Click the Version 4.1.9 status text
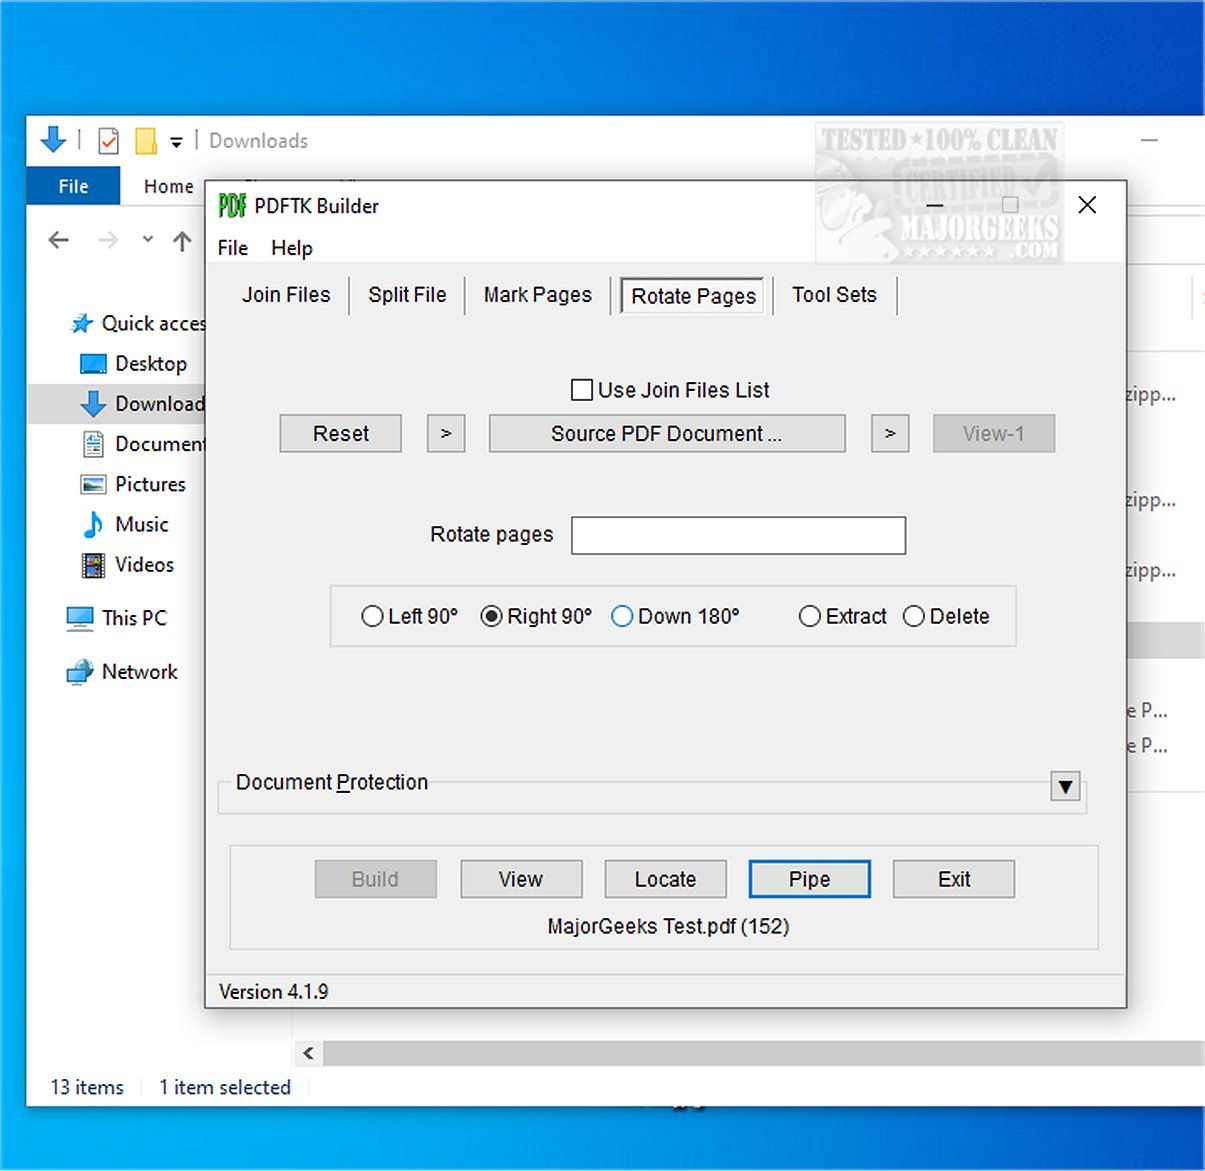 [x=274, y=992]
